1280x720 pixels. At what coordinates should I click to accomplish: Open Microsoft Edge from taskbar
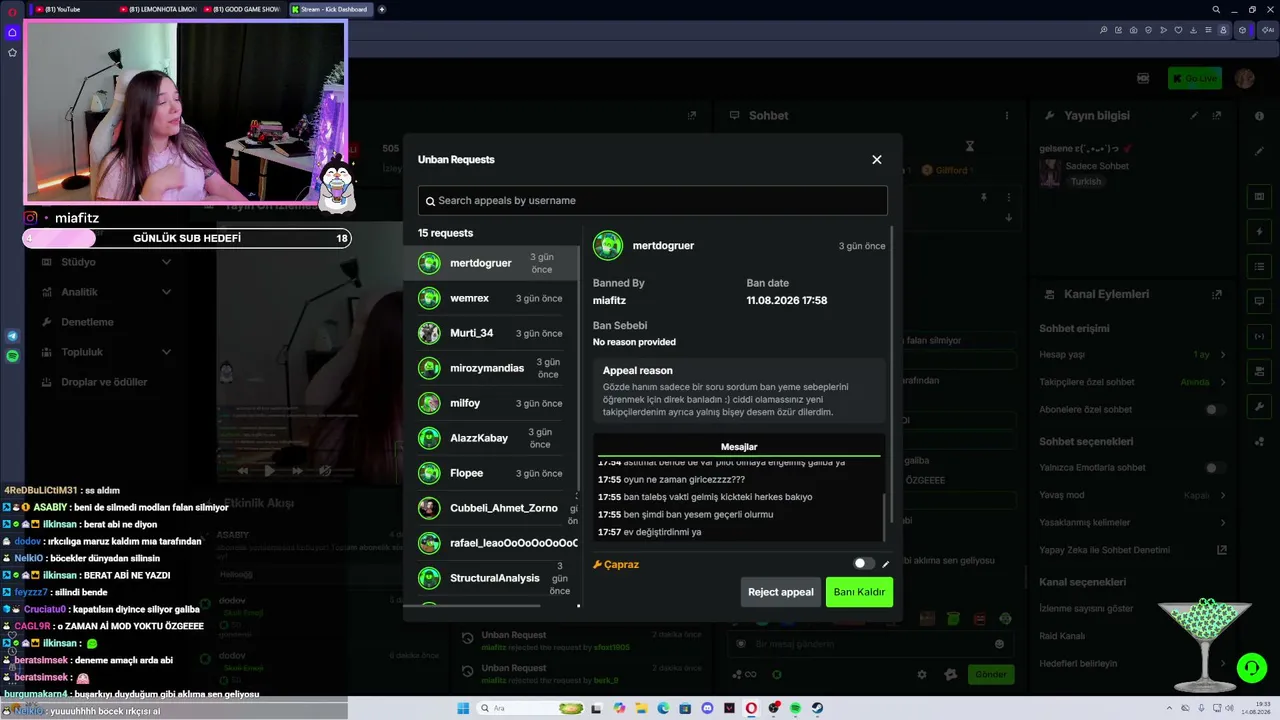tap(663, 708)
